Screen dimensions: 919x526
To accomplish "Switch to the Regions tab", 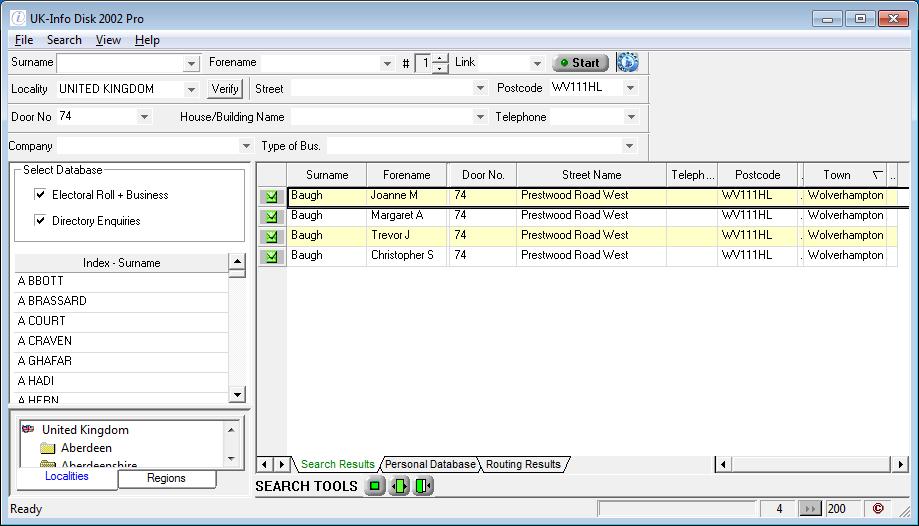I will (x=166, y=478).
